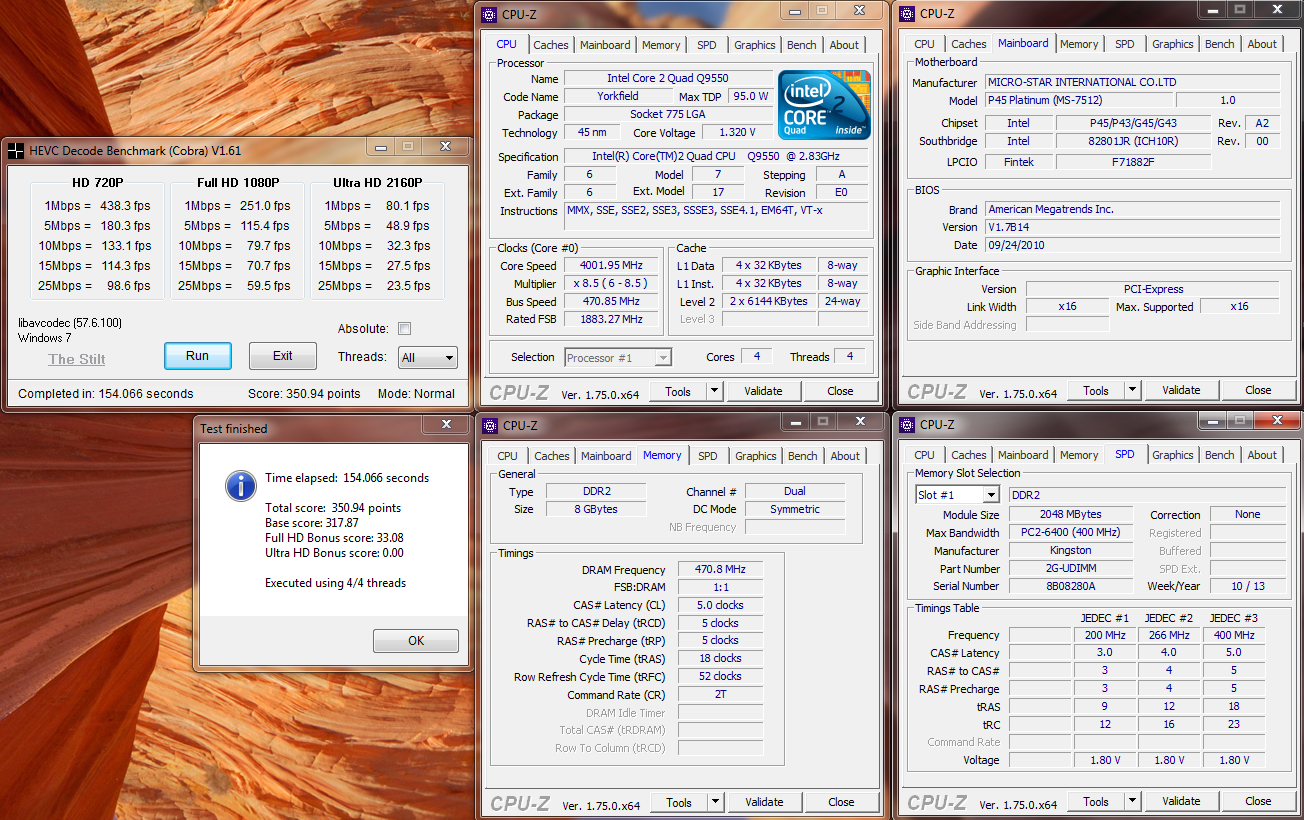
Task: Open Caches tab in CPU-Z window showing CPU tab
Action: point(551,45)
